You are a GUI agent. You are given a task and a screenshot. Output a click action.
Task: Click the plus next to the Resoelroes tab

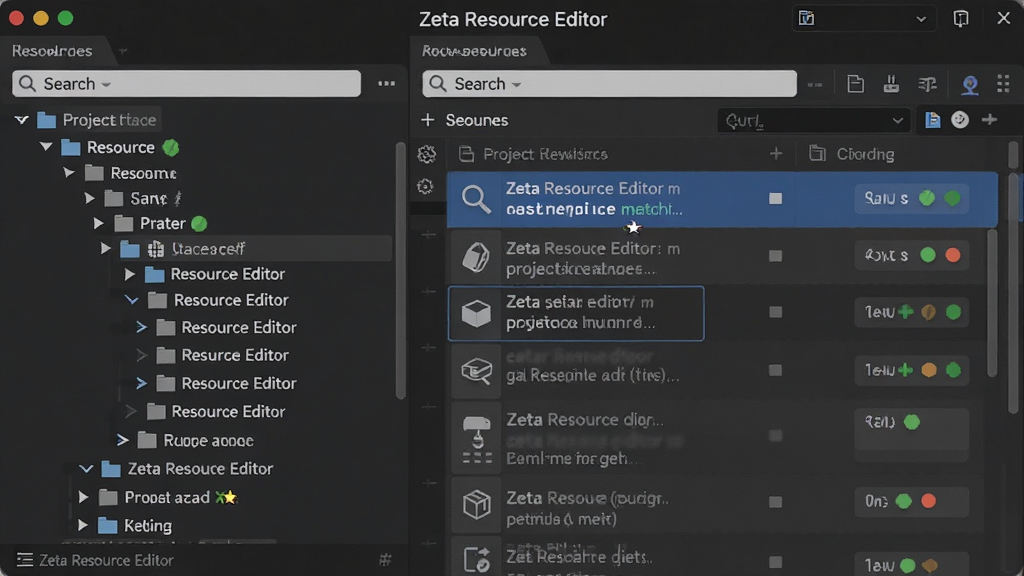123,51
